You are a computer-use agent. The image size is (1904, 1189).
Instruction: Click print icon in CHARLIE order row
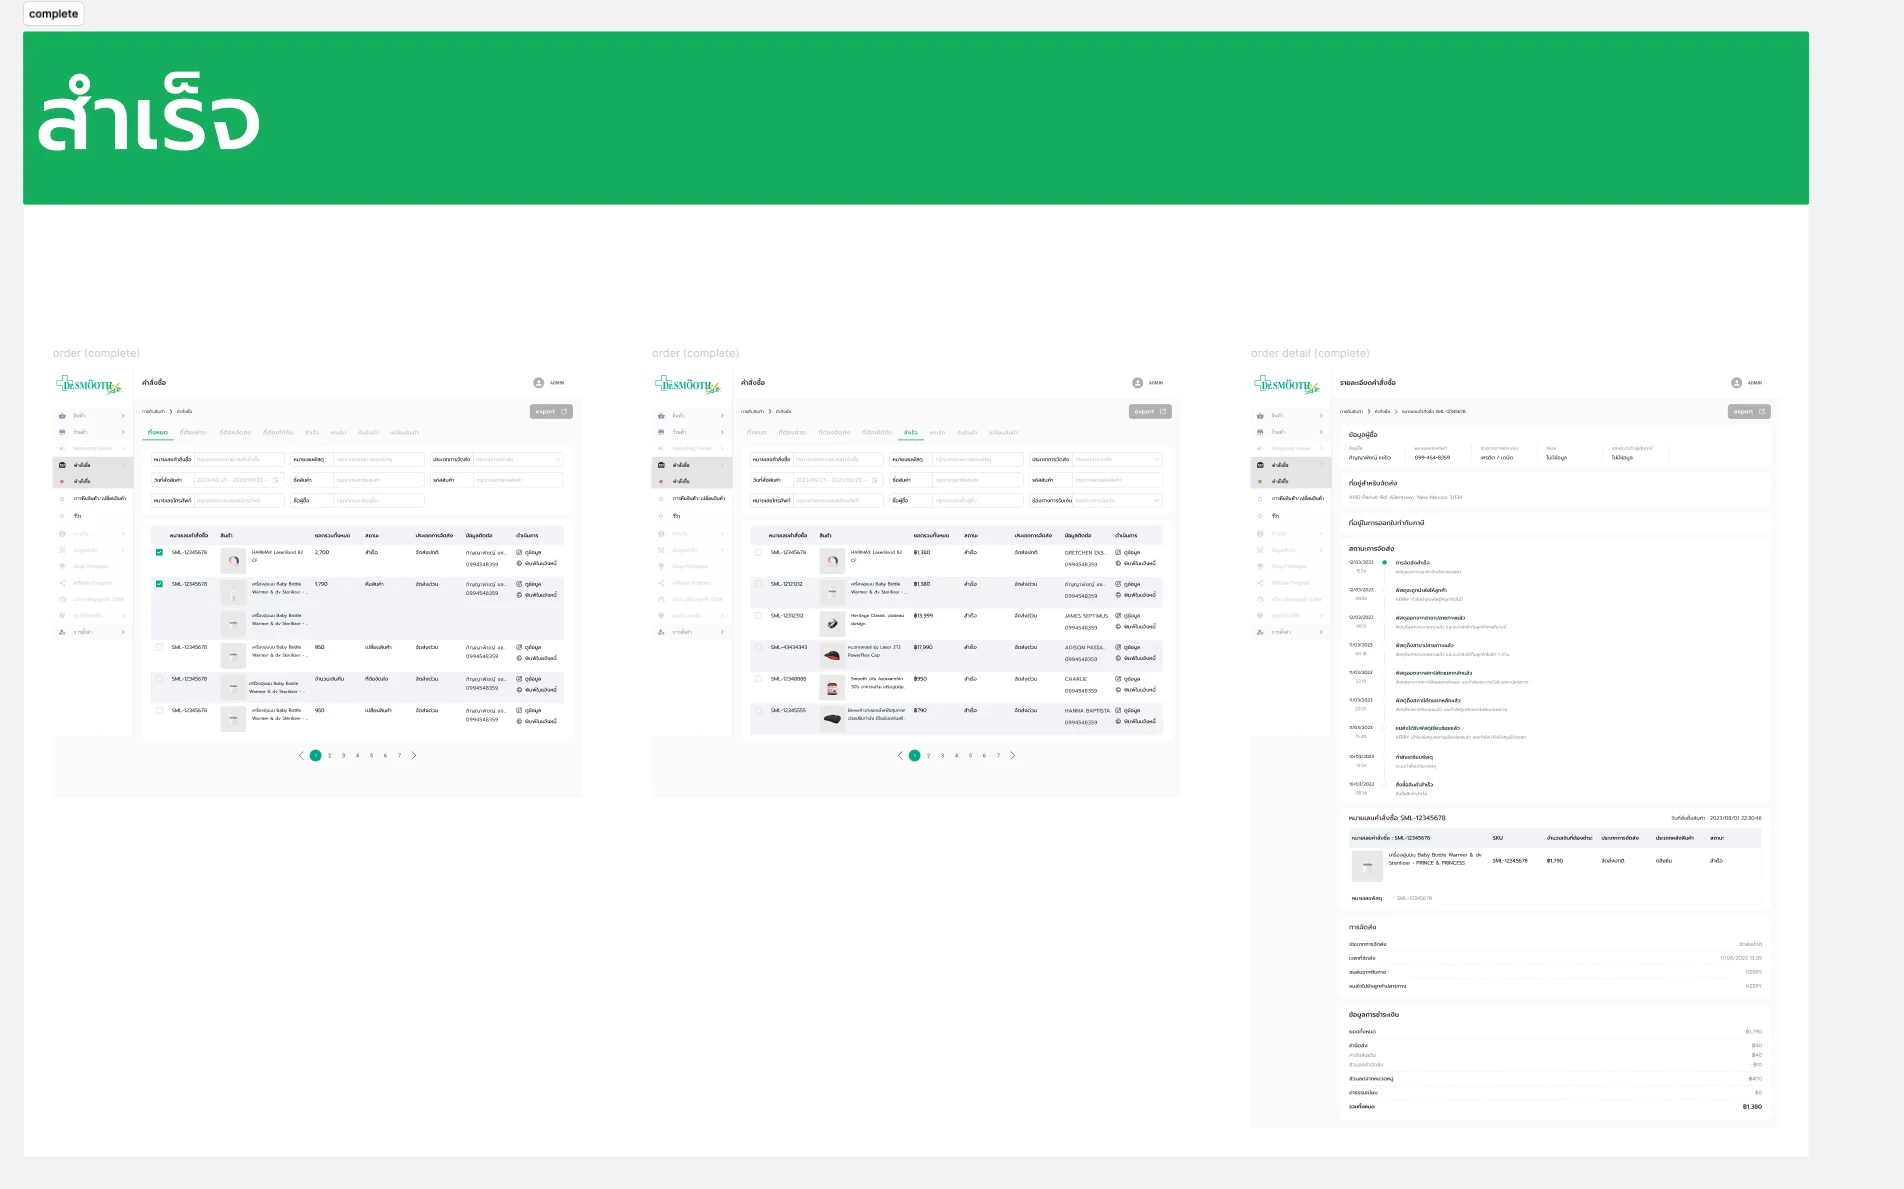1118,690
